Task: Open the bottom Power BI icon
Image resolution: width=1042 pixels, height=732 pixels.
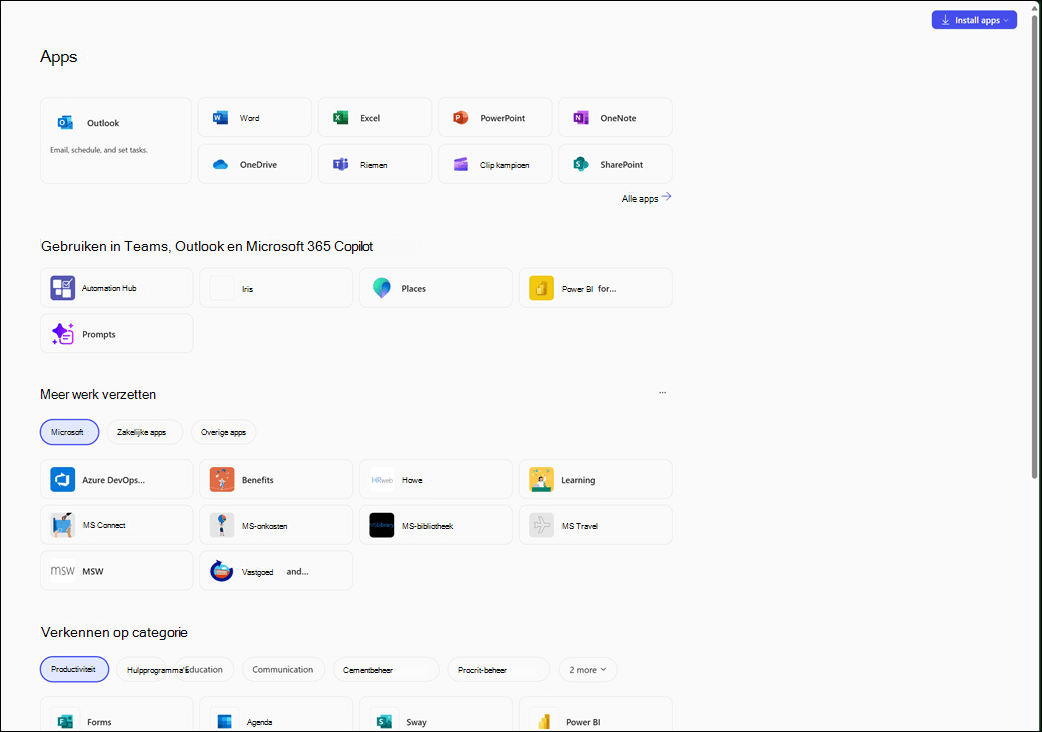Action: pyautogui.click(x=544, y=722)
